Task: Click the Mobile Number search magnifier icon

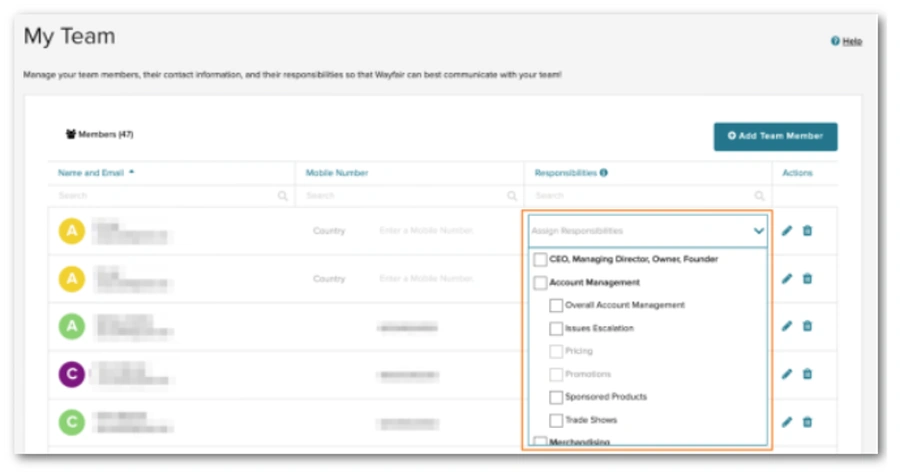Action: (512, 196)
